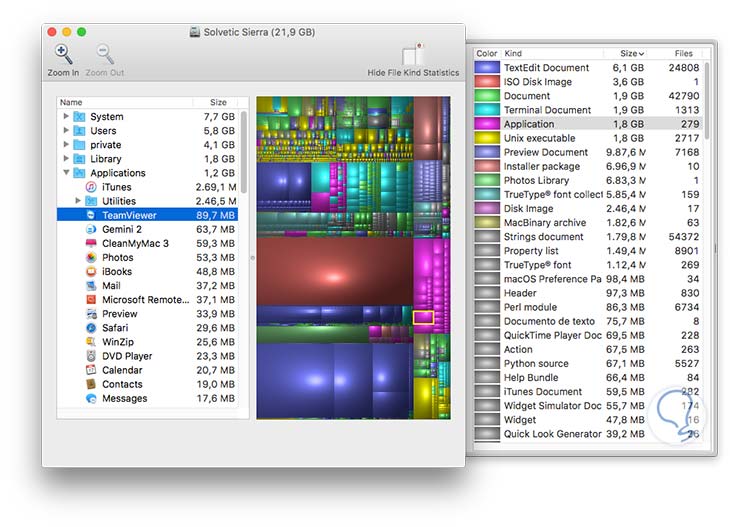
Task: Click the yellow-outlined highlighted block in treemap
Action: click(423, 317)
